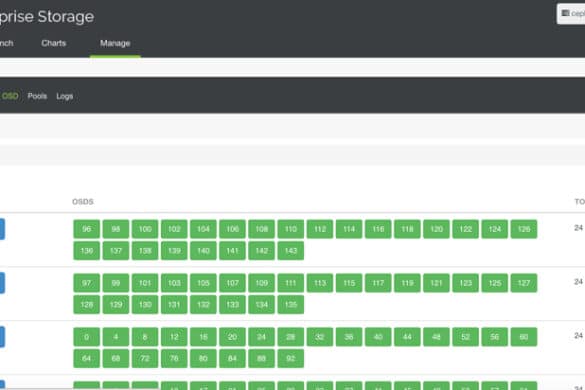585x390 pixels.
Task: Open OSD 105 badge
Action: pyautogui.click(x=203, y=283)
